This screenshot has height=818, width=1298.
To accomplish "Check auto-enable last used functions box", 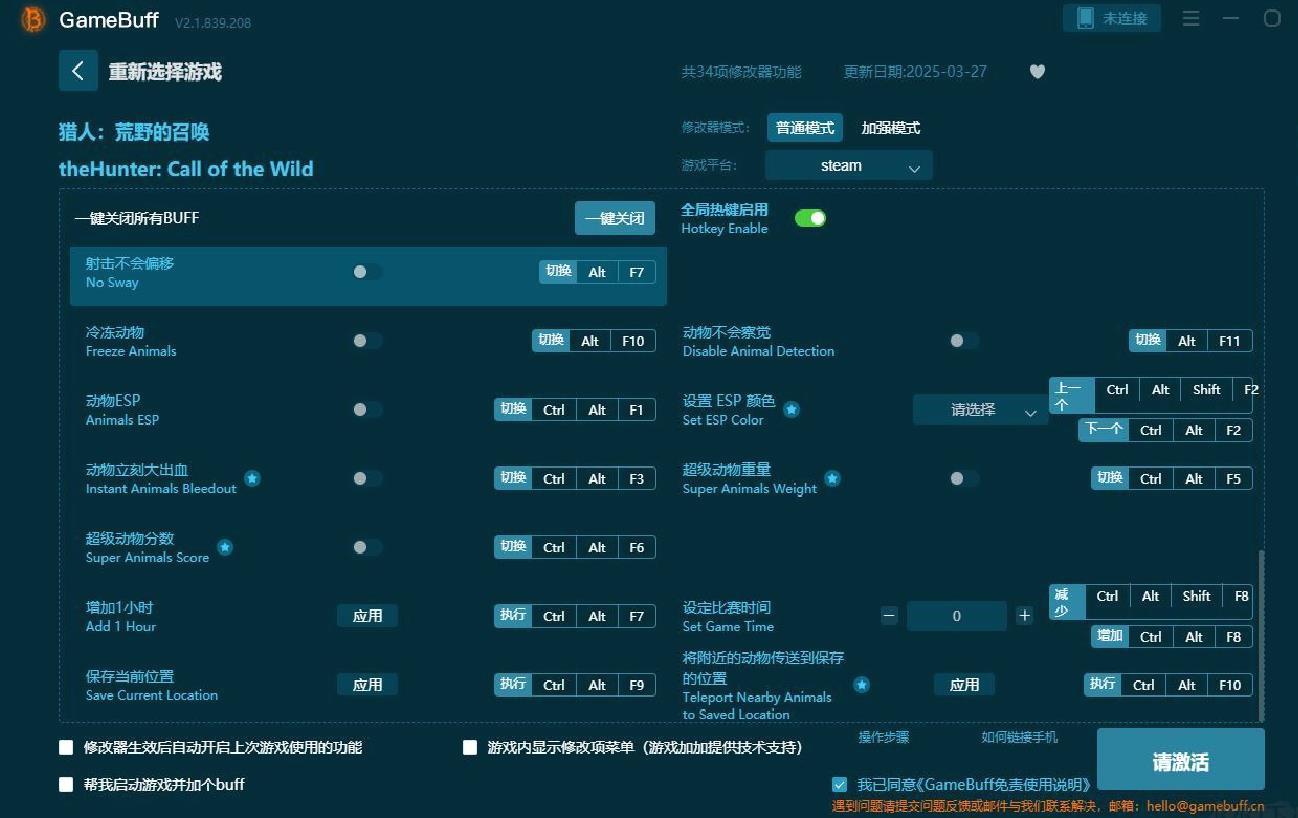I will (67, 747).
